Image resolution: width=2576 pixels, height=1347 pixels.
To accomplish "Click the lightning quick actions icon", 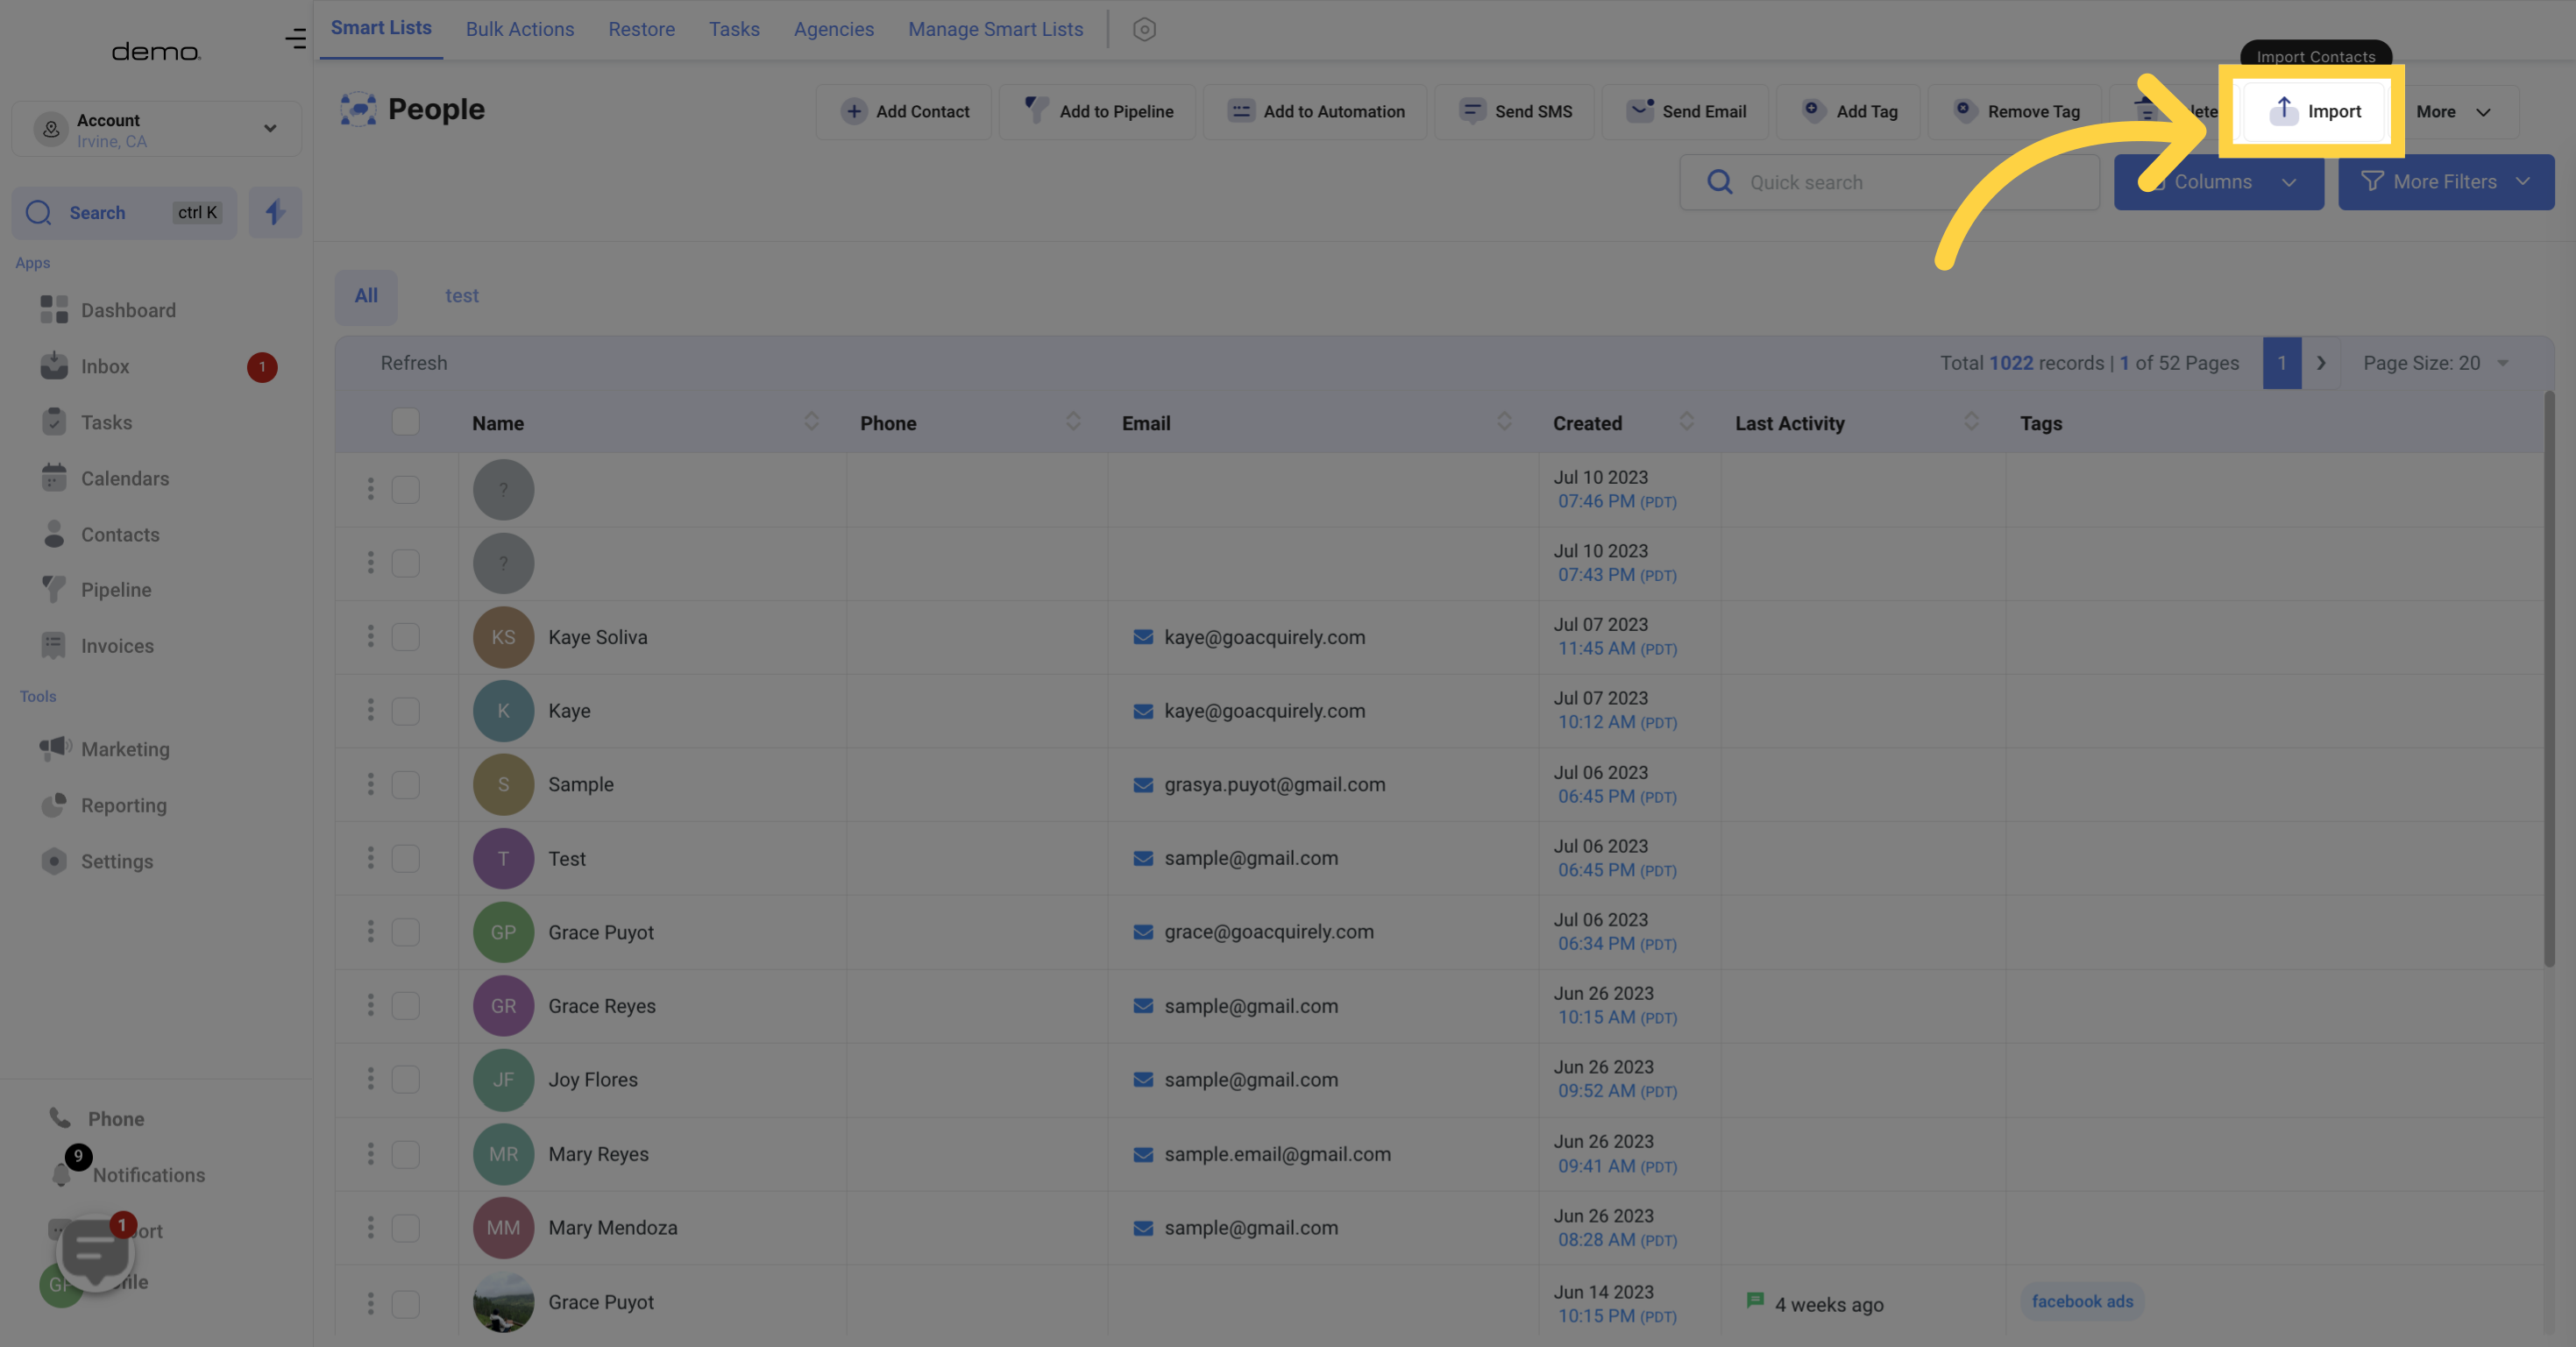I will click(x=275, y=212).
